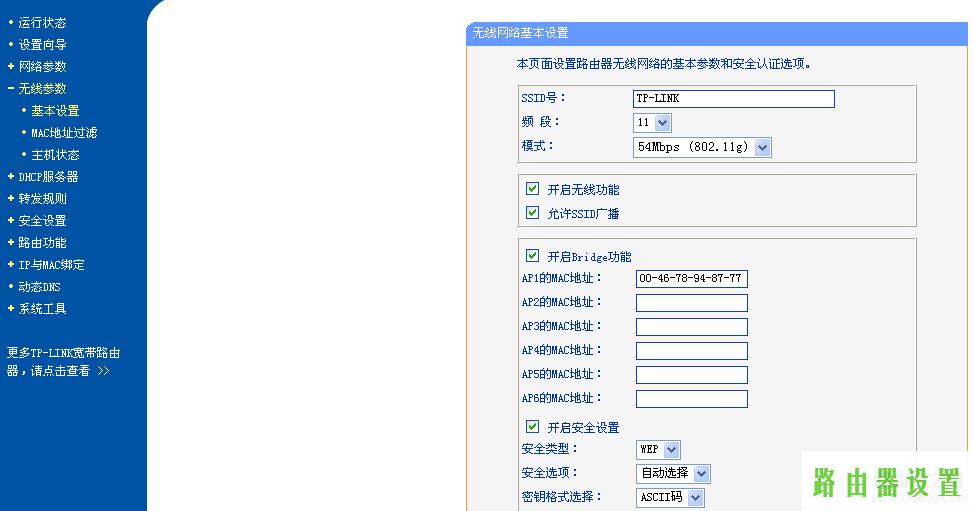Expand the 转发规则 menu
The width and height of the screenshot is (974, 511).
[x=42, y=199]
